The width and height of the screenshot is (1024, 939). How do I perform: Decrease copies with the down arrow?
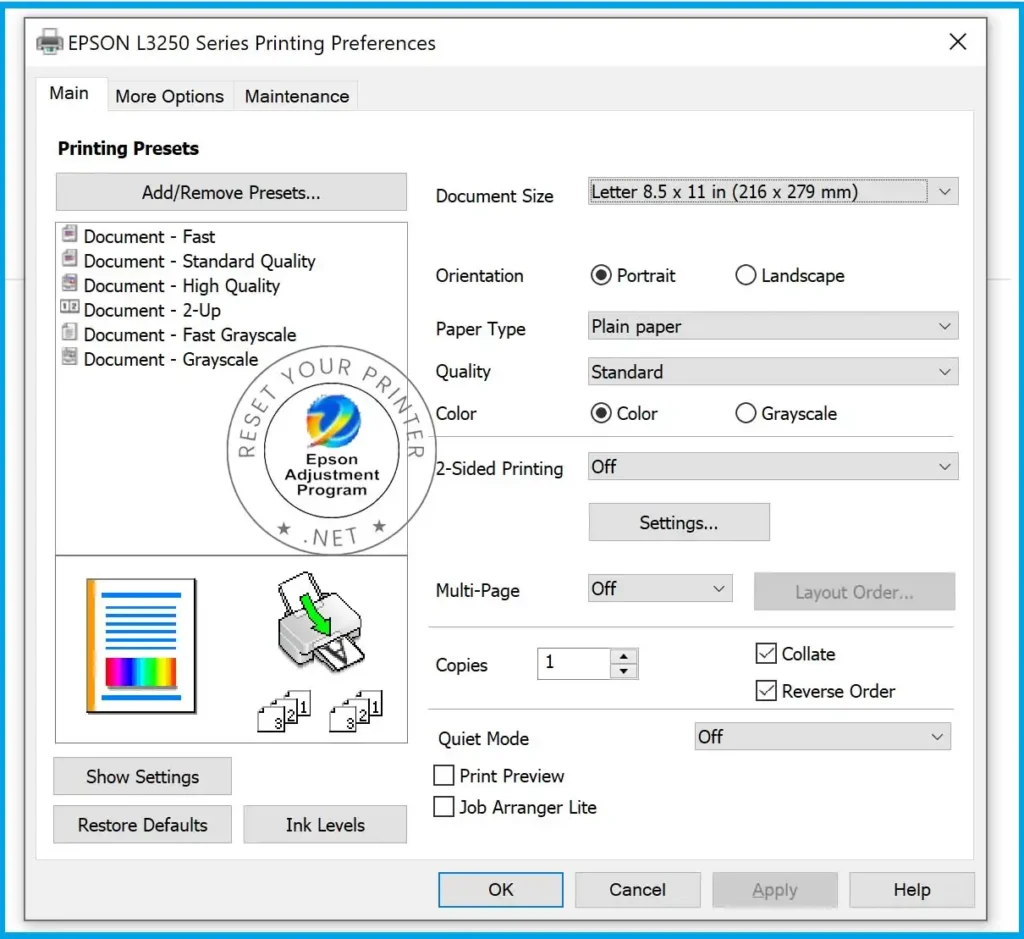coord(624,671)
